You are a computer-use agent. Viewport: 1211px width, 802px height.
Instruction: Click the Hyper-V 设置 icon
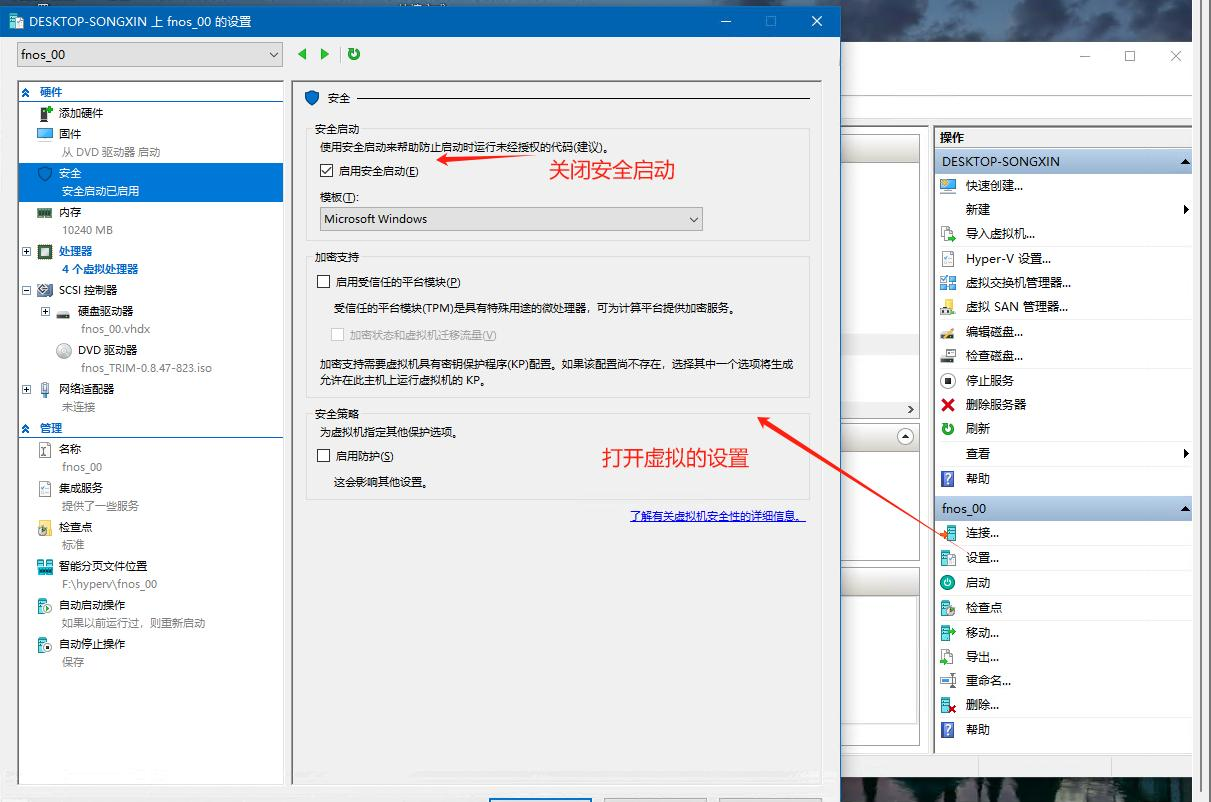pyautogui.click(x=948, y=259)
